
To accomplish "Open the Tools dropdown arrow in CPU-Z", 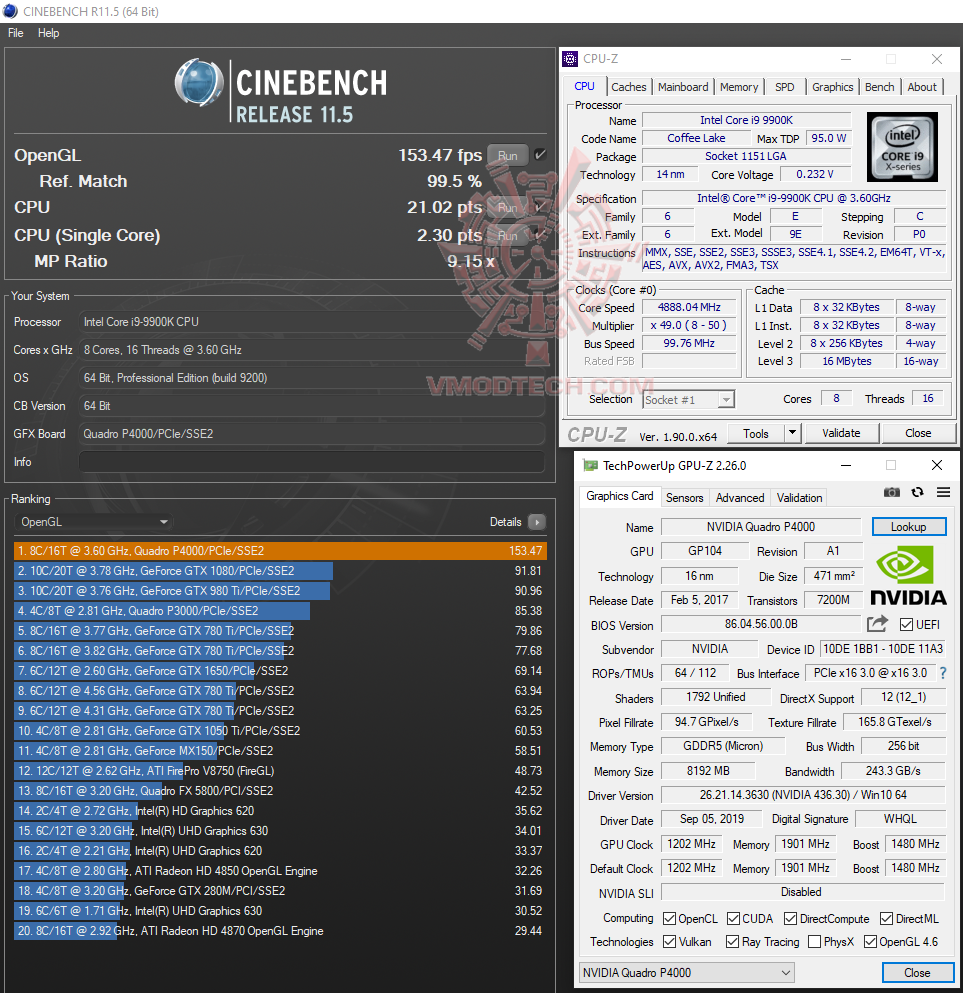I will pyautogui.click(x=793, y=433).
